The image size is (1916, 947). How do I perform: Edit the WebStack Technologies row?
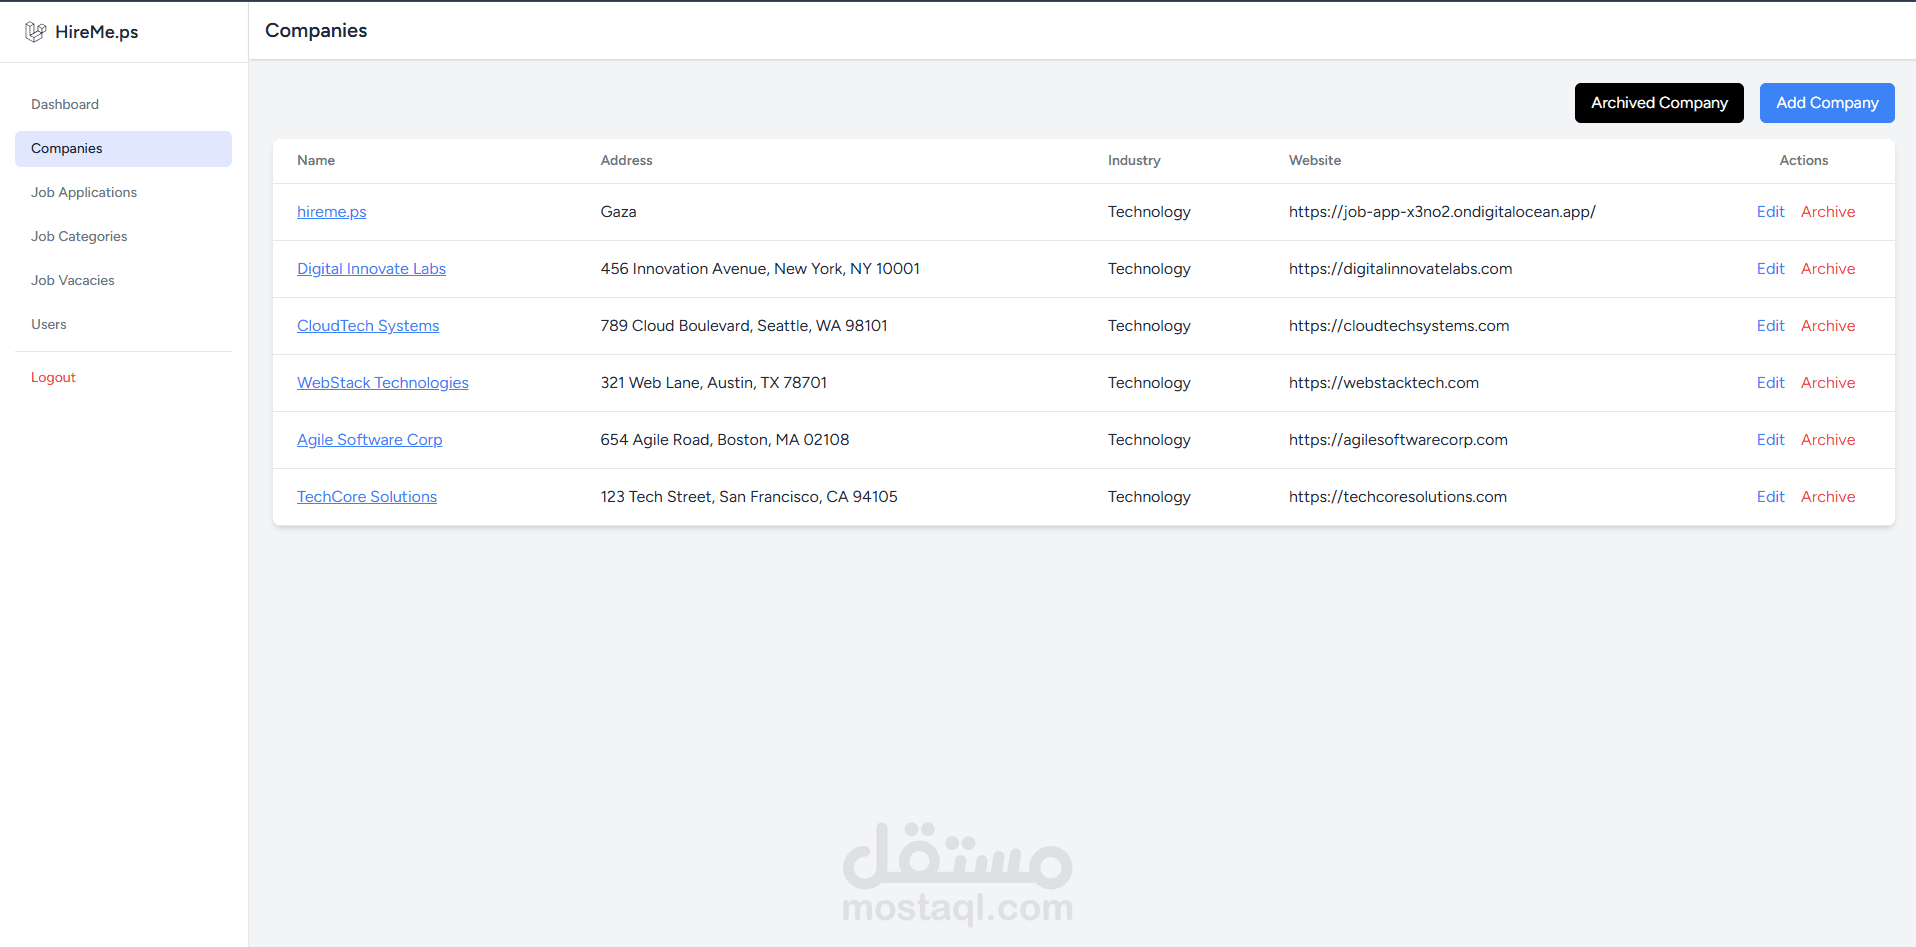[x=1770, y=383]
